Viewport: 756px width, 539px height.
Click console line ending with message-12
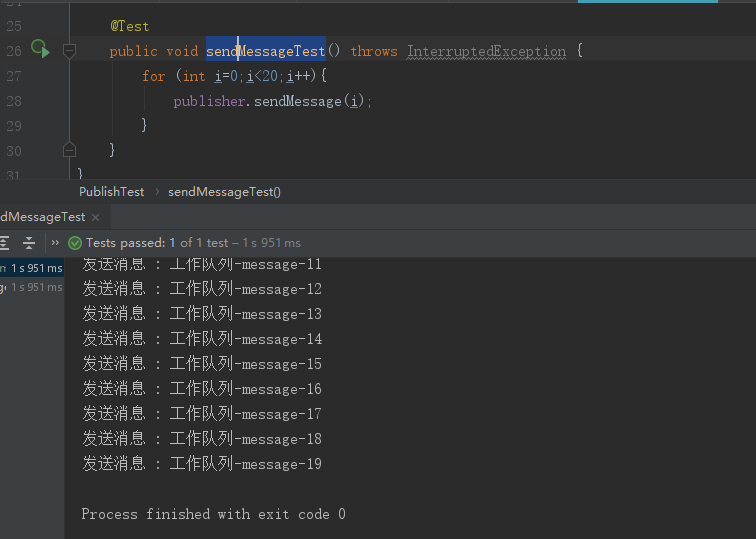click(x=202, y=289)
